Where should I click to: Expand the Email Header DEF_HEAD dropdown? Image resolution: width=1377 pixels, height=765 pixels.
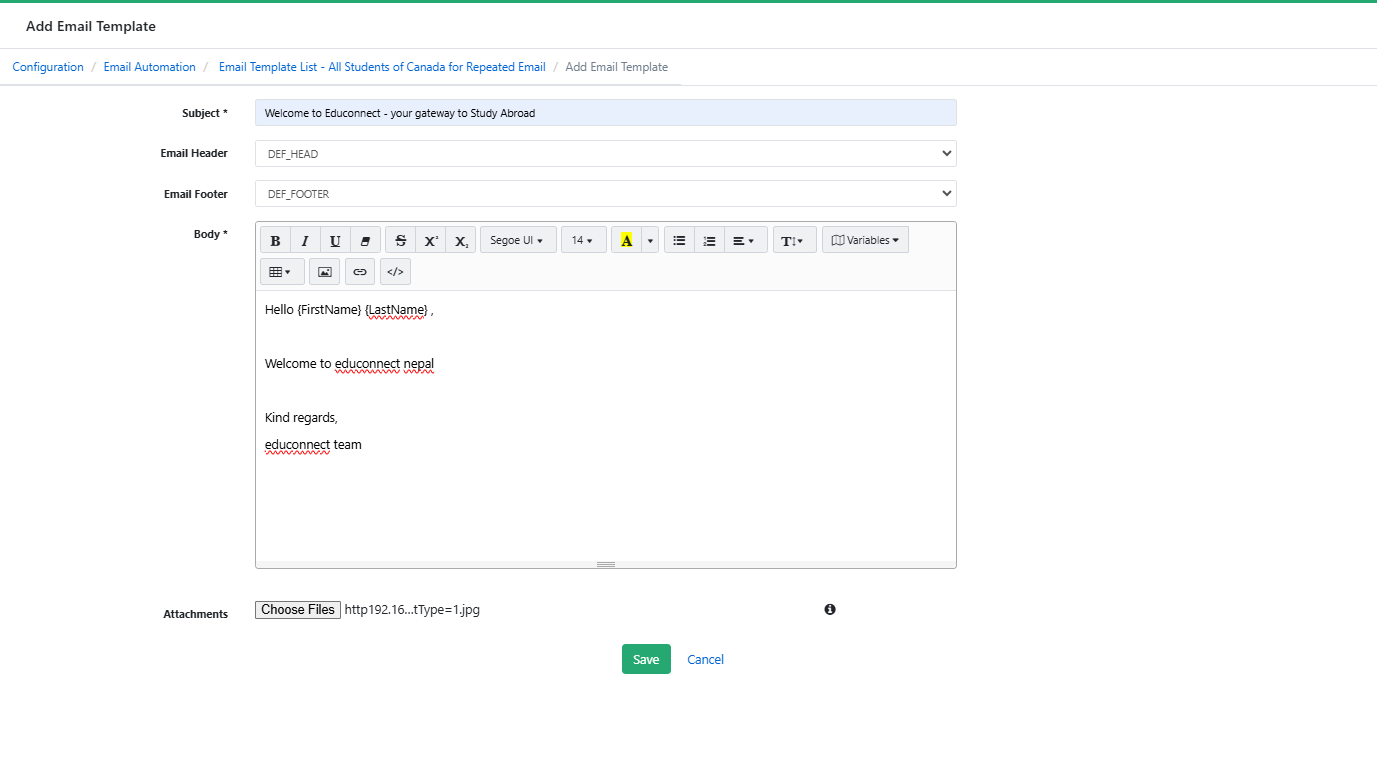tap(606, 154)
